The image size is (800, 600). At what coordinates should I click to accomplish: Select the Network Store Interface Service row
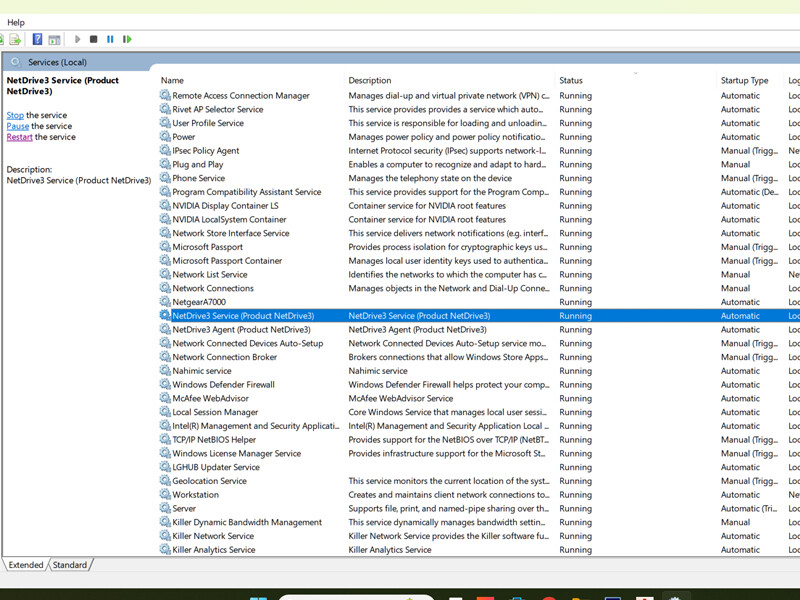(231, 233)
